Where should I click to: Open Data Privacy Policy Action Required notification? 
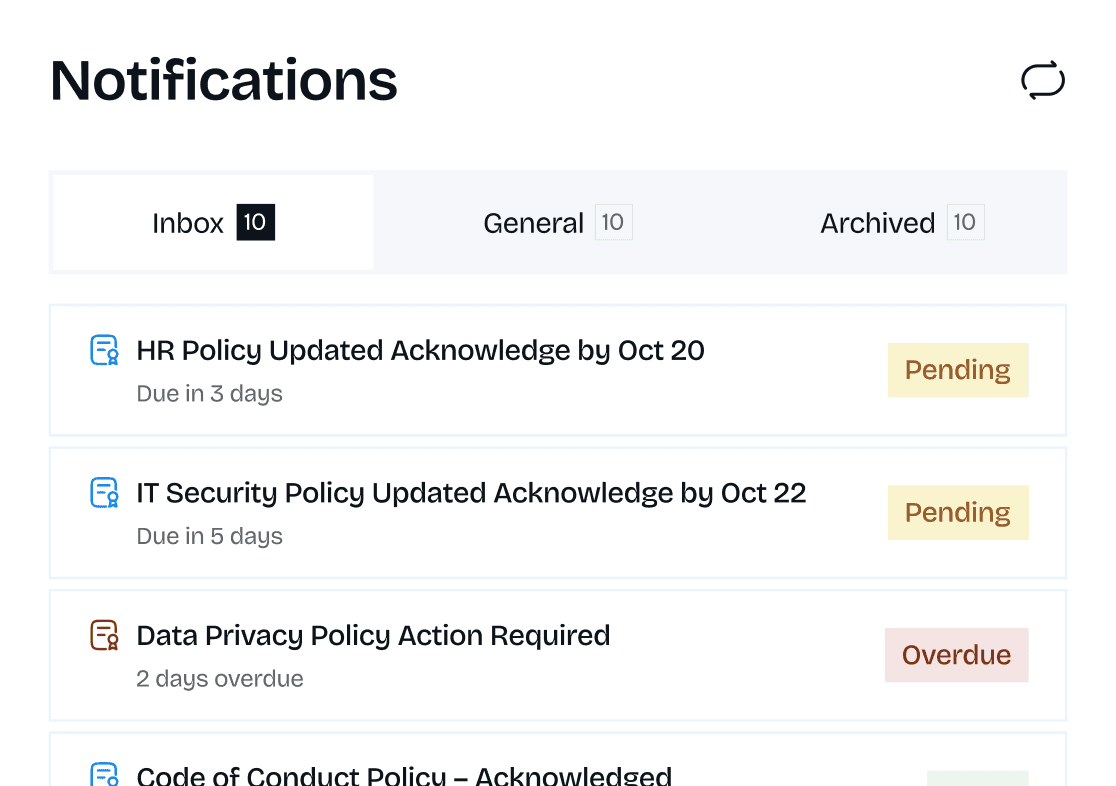(x=373, y=636)
